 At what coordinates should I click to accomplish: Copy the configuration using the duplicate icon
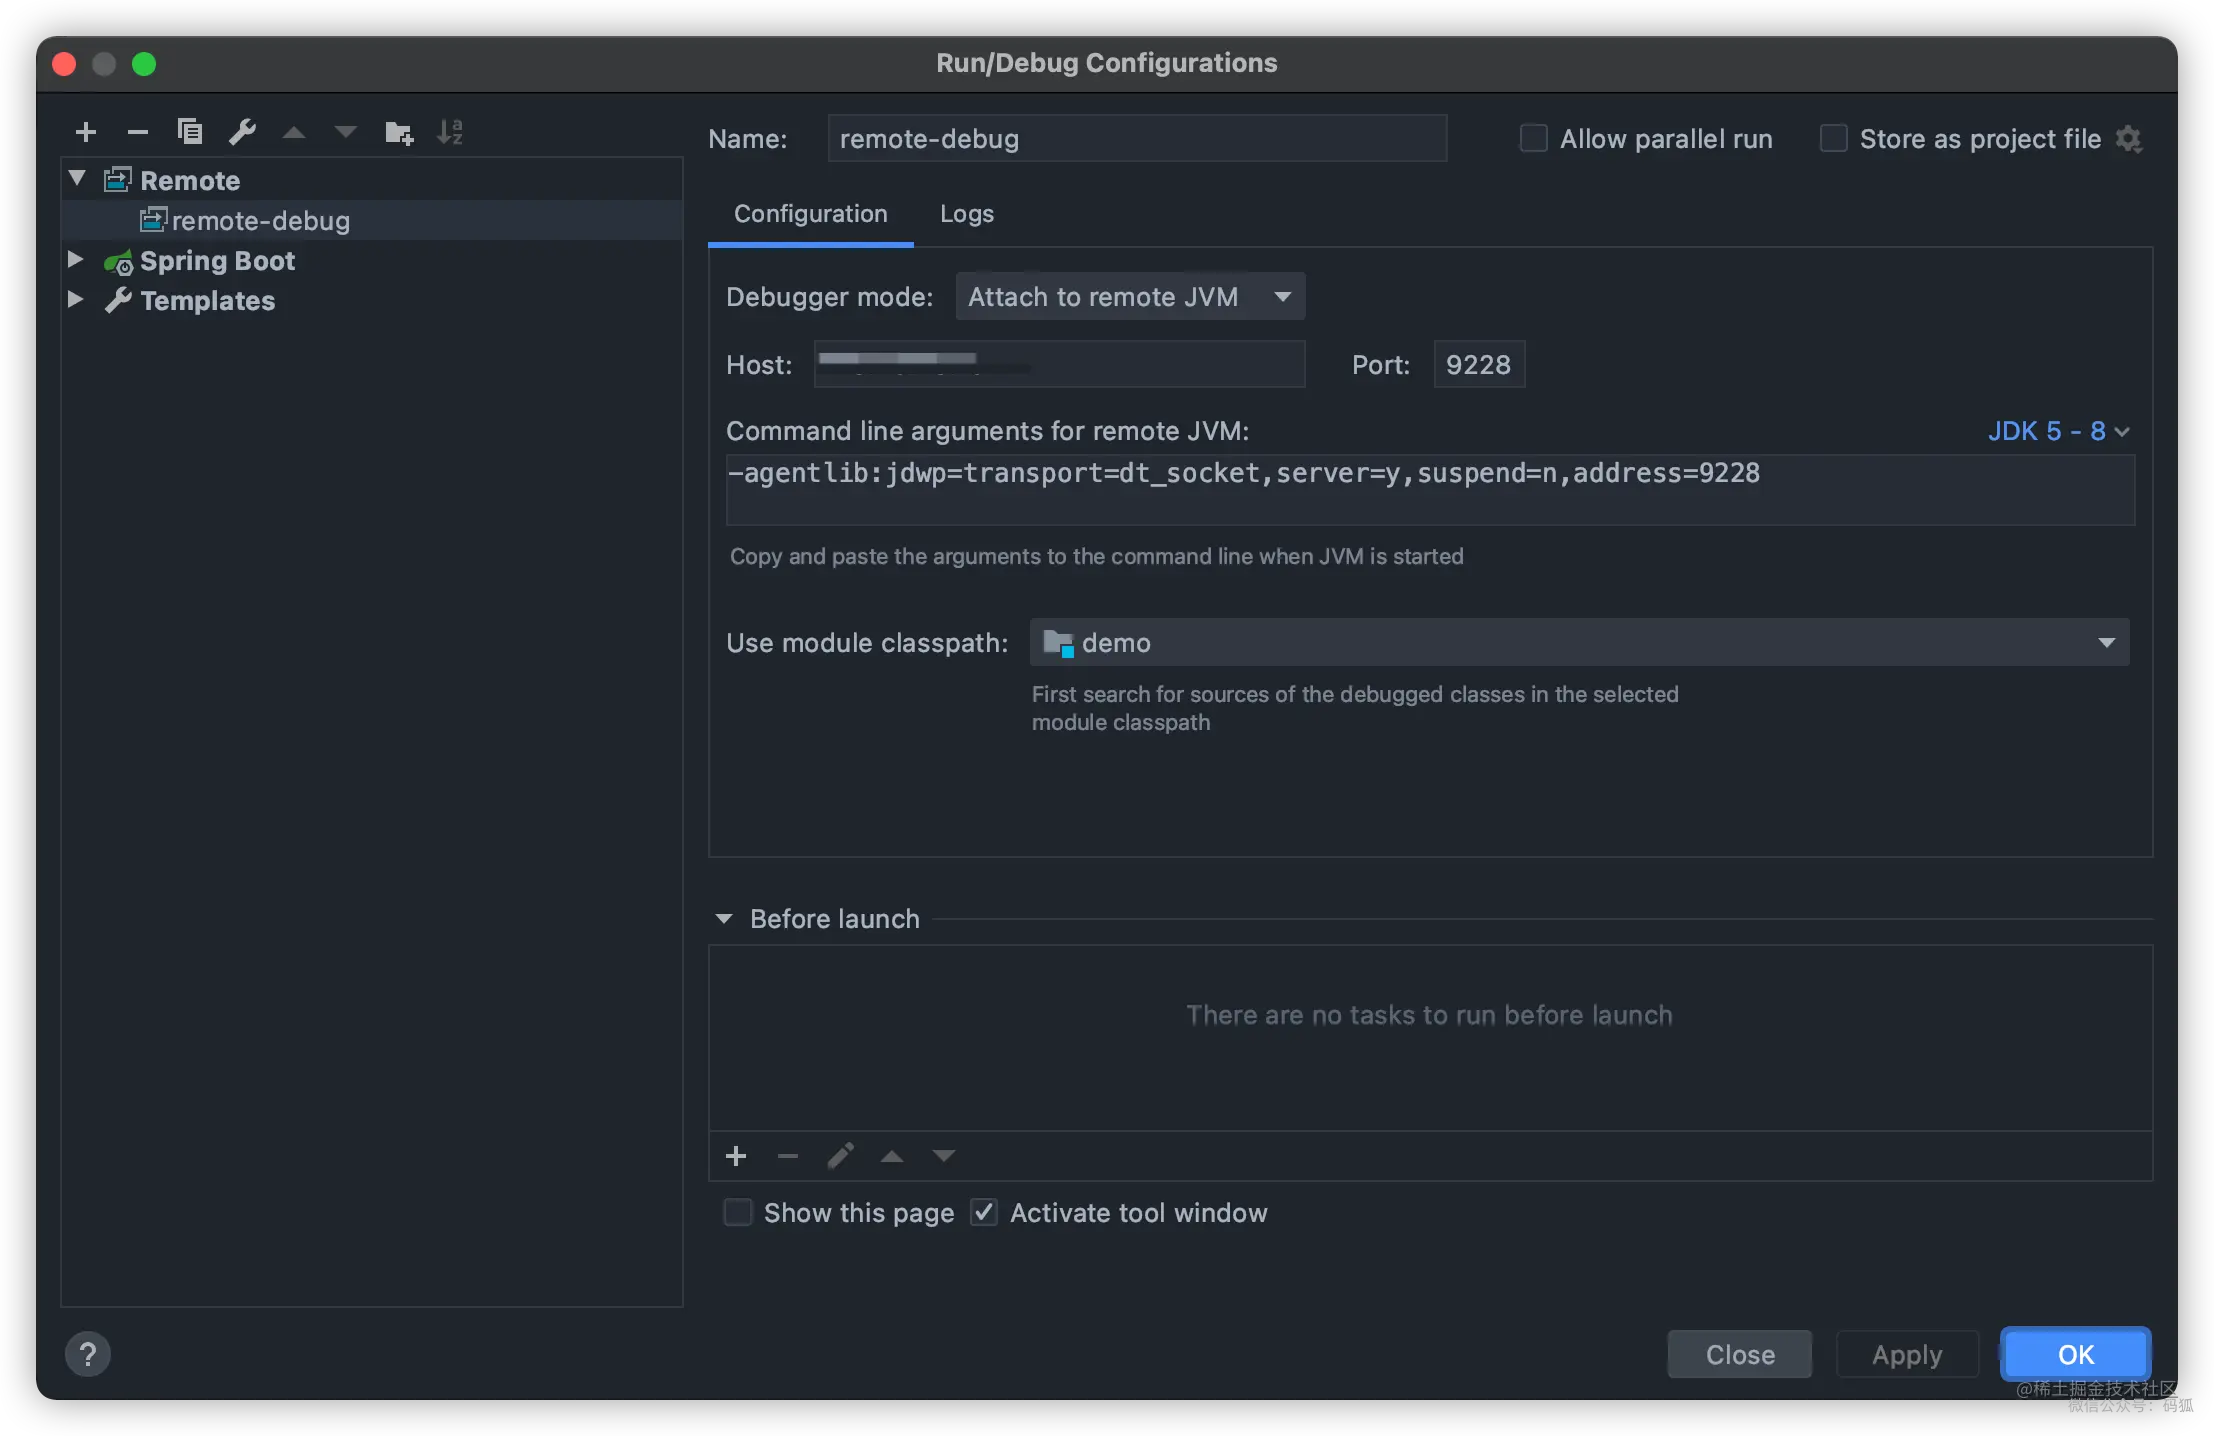pos(190,132)
